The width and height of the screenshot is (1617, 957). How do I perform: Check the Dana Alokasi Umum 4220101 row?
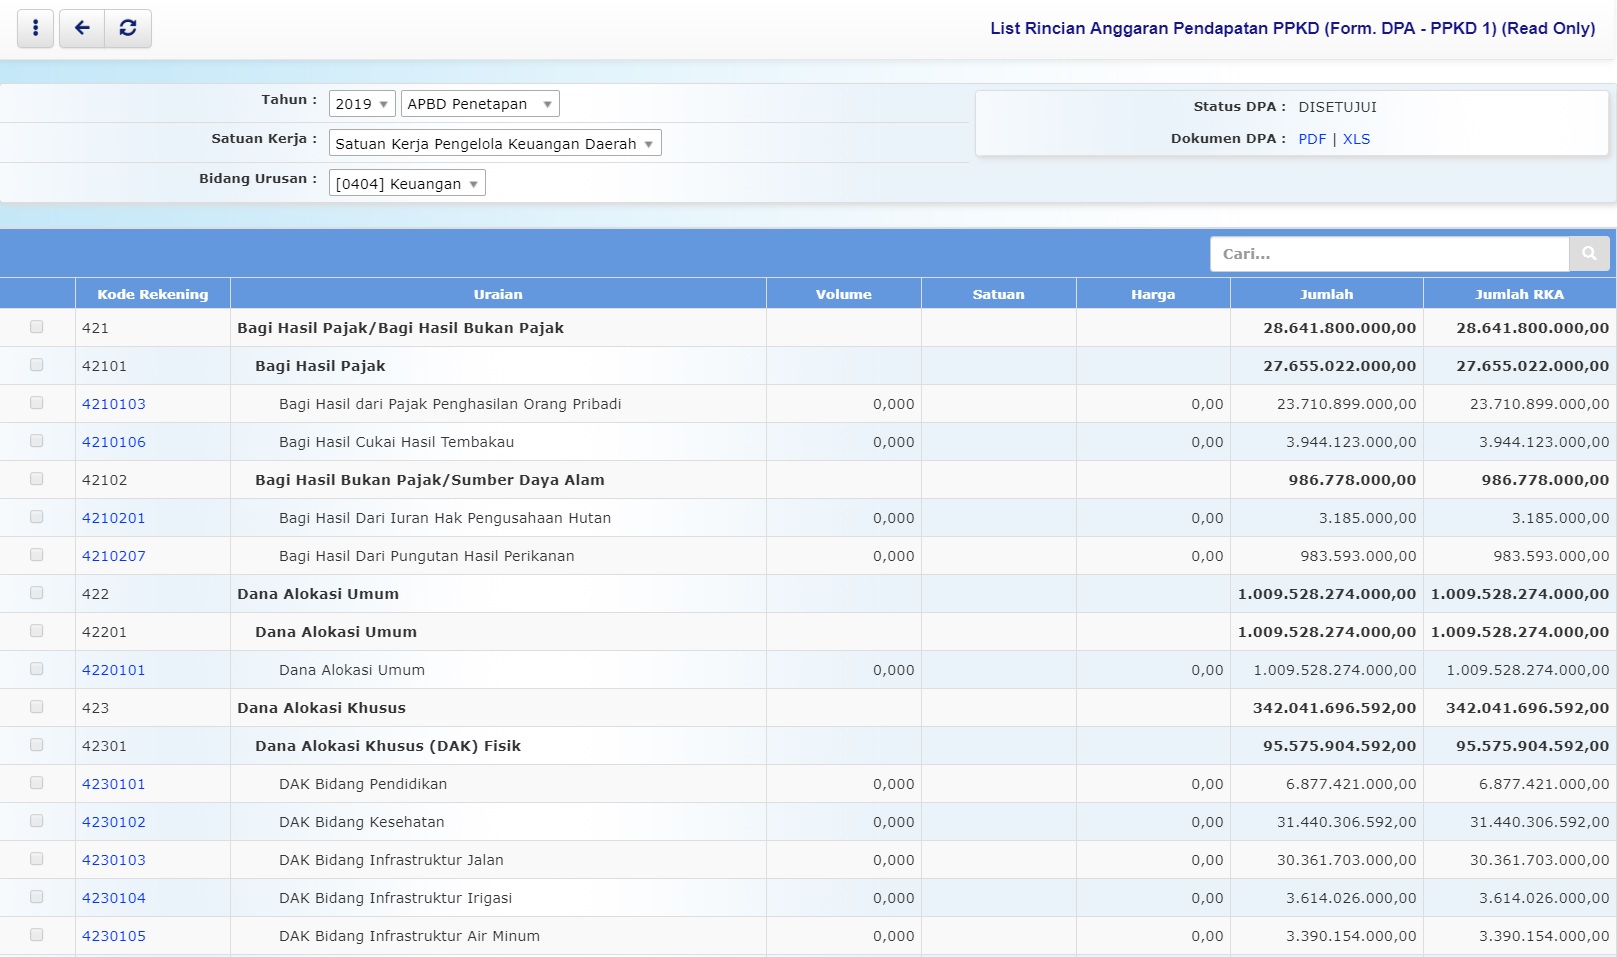[x=37, y=669]
